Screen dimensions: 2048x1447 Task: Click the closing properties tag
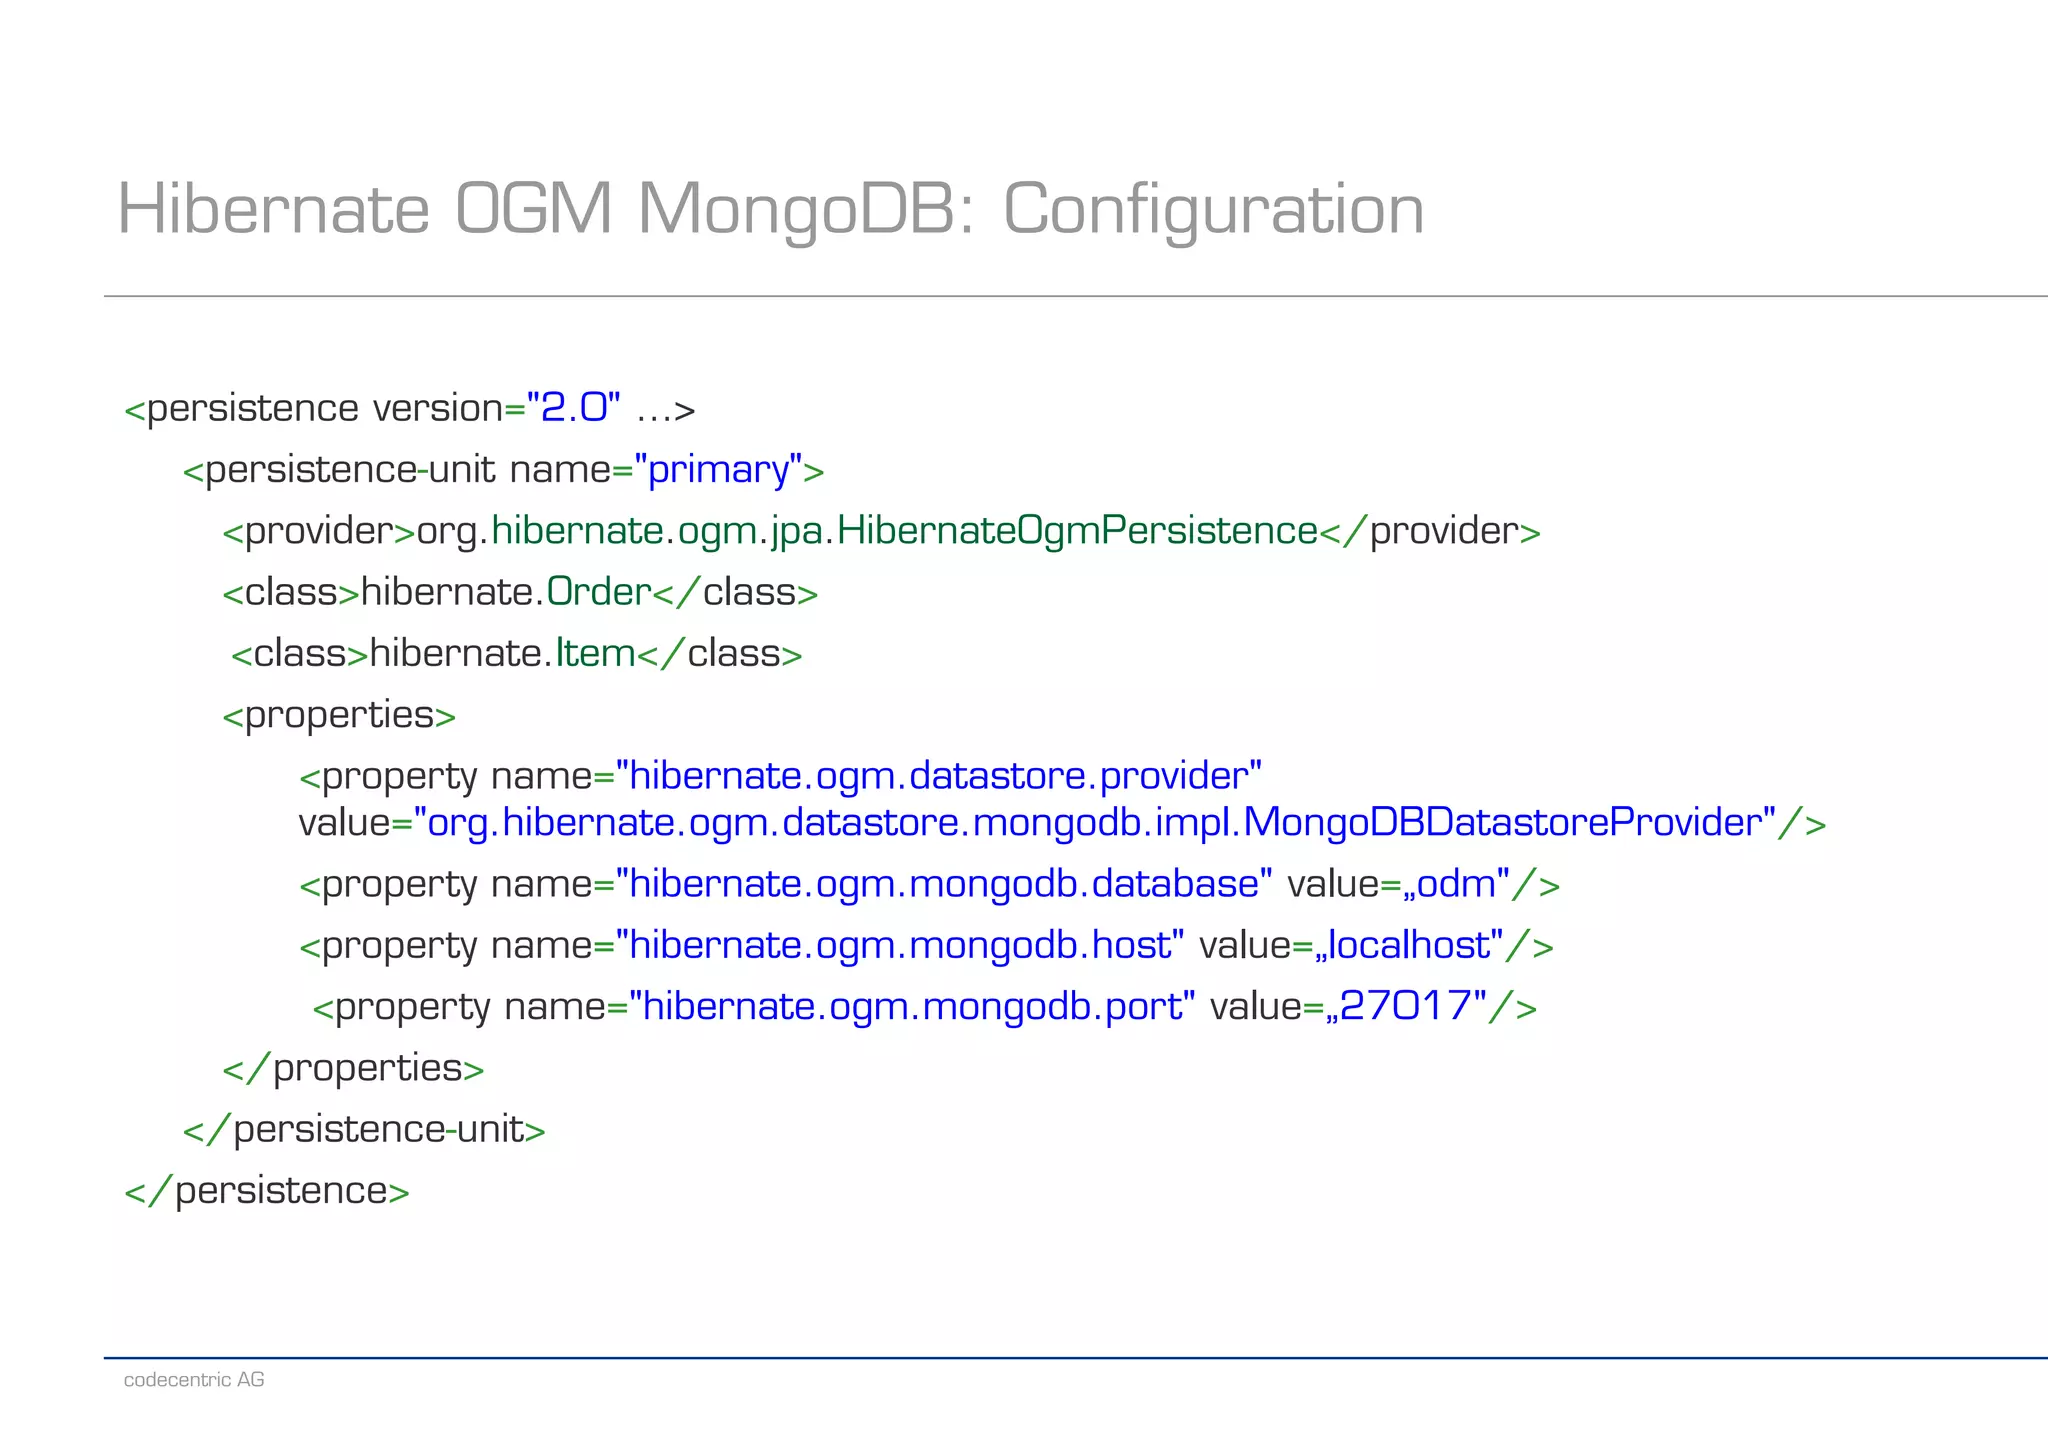click(x=353, y=1069)
